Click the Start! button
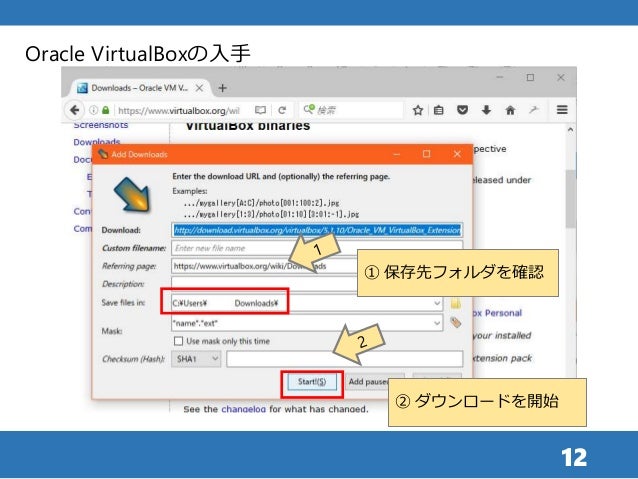Viewport: 638px width, 479px height. pyautogui.click(x=312, y=382)
